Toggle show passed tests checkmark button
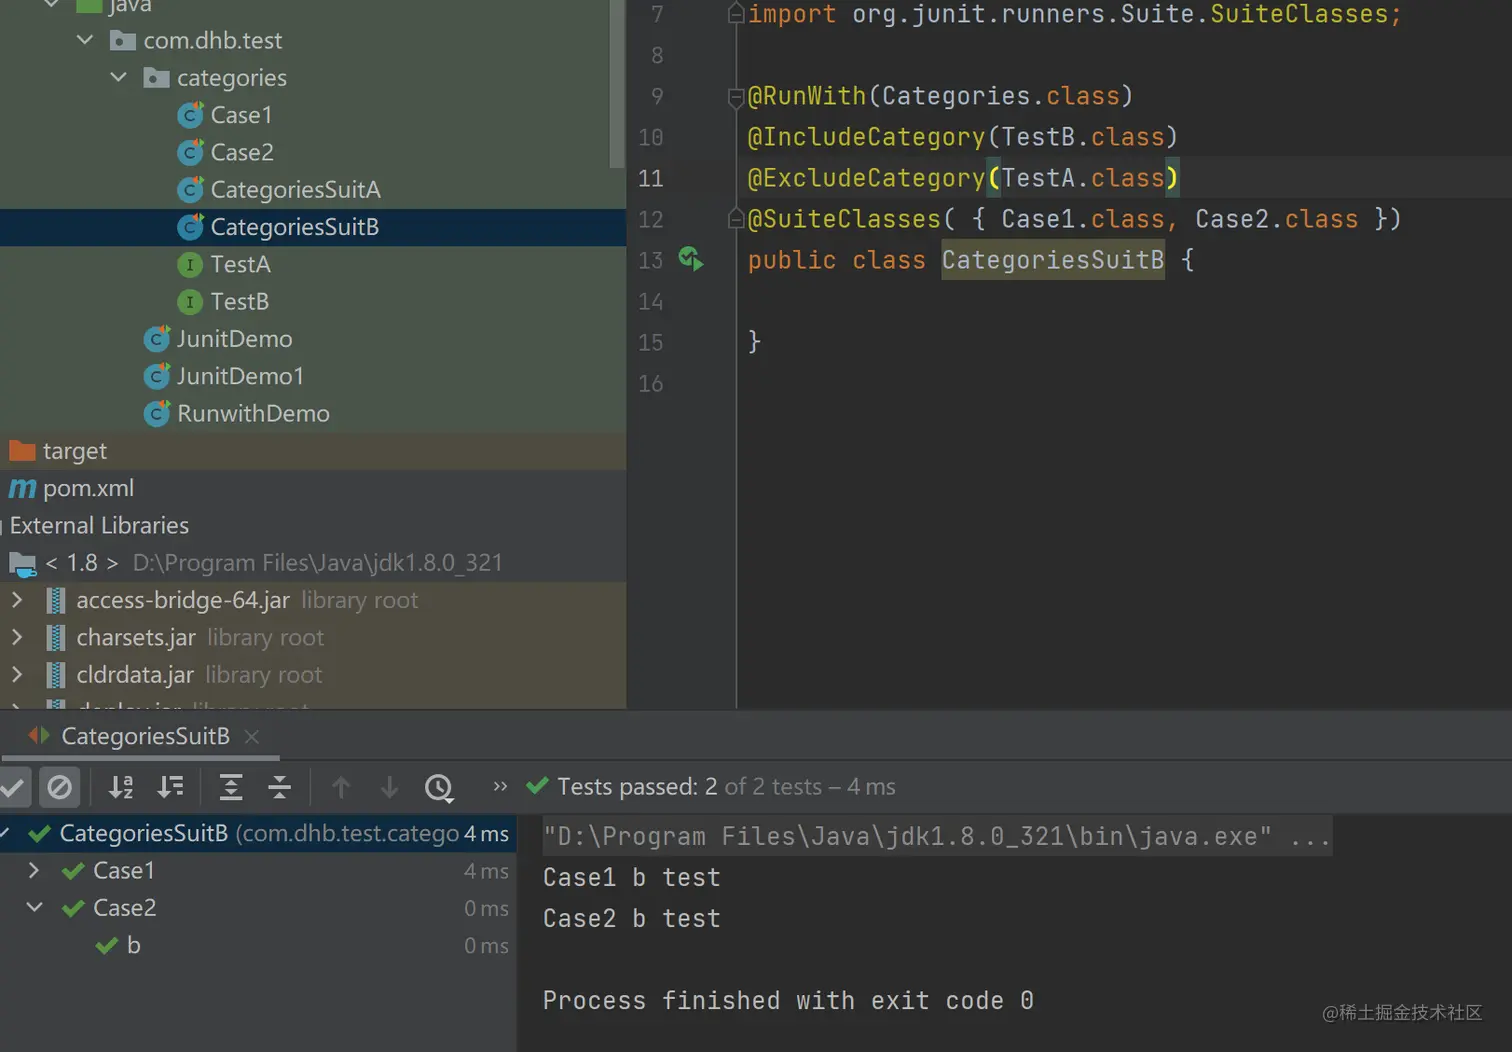Screen dimensions: 1512x1052 point(12,788)
